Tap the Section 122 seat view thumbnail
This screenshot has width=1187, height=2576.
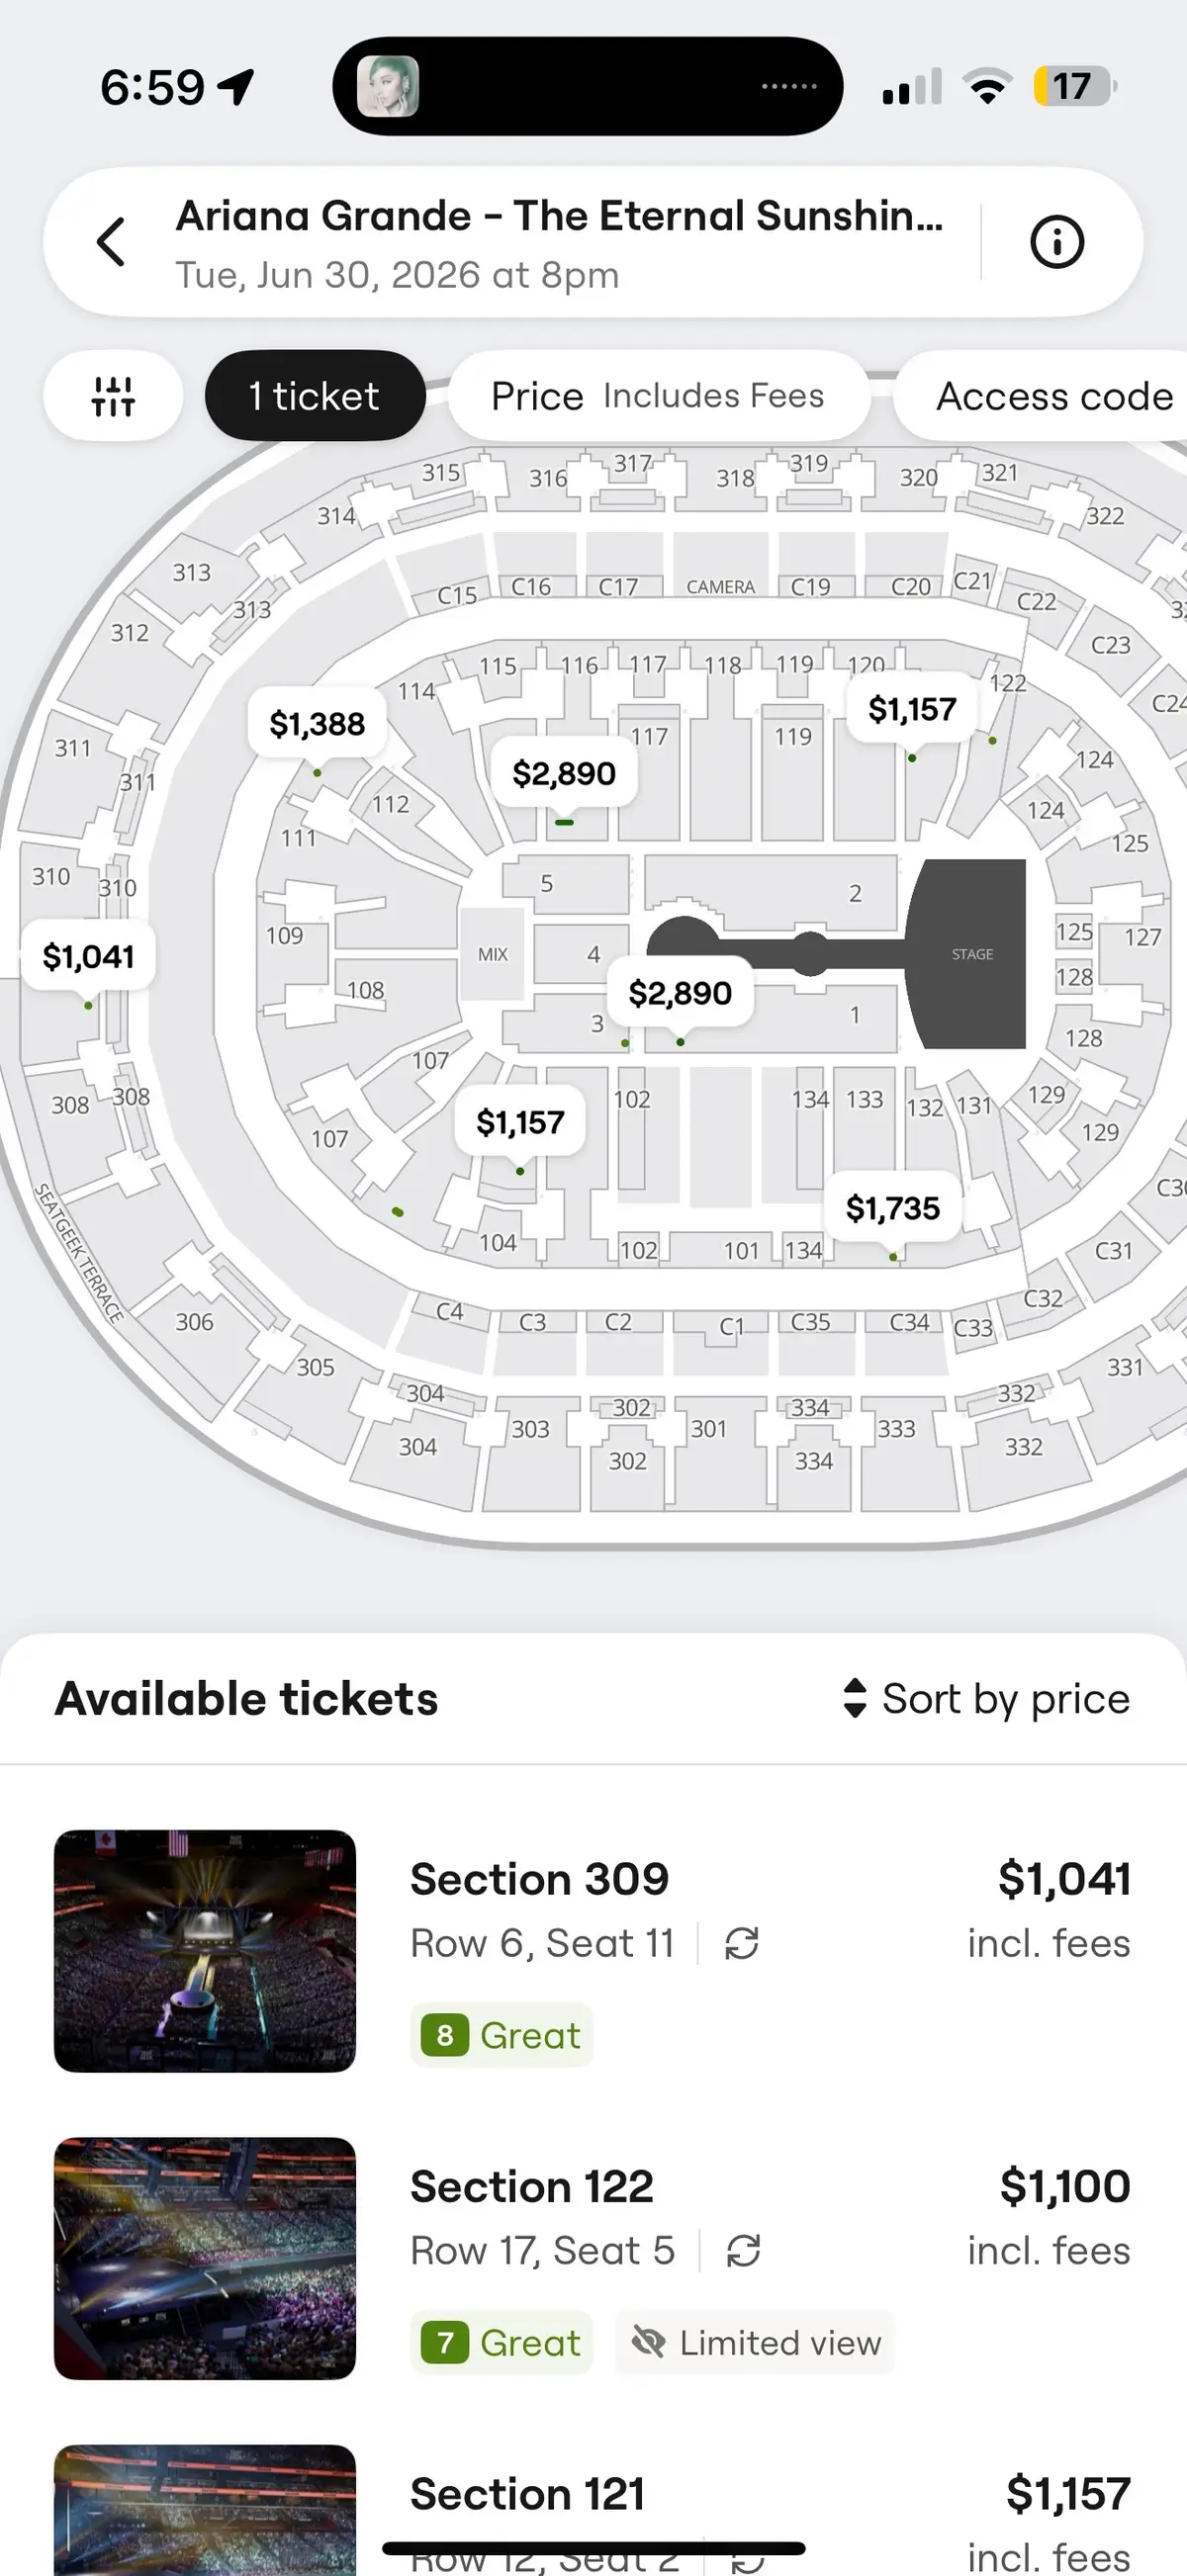pos(204,2257)
